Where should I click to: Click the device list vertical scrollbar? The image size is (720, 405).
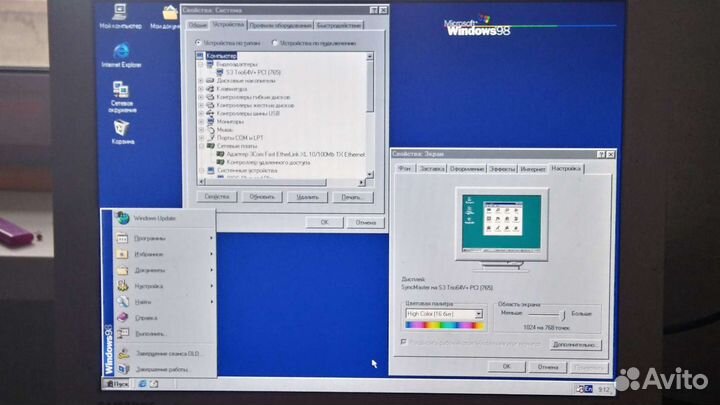tap(370, 115)
